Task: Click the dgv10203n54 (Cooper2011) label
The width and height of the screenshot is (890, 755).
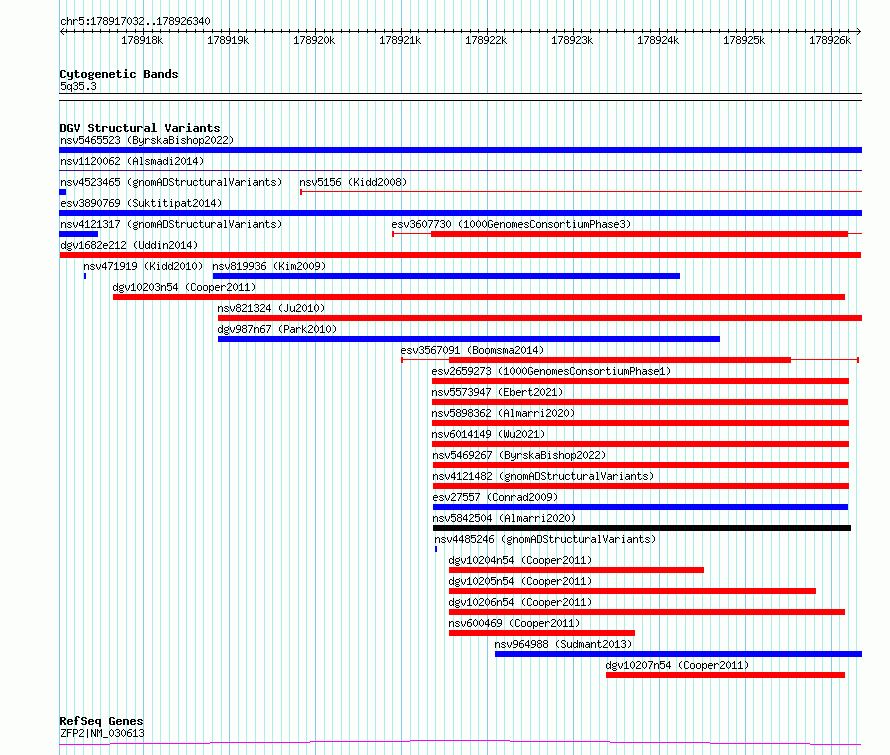Action: click(x=184, y=287)
